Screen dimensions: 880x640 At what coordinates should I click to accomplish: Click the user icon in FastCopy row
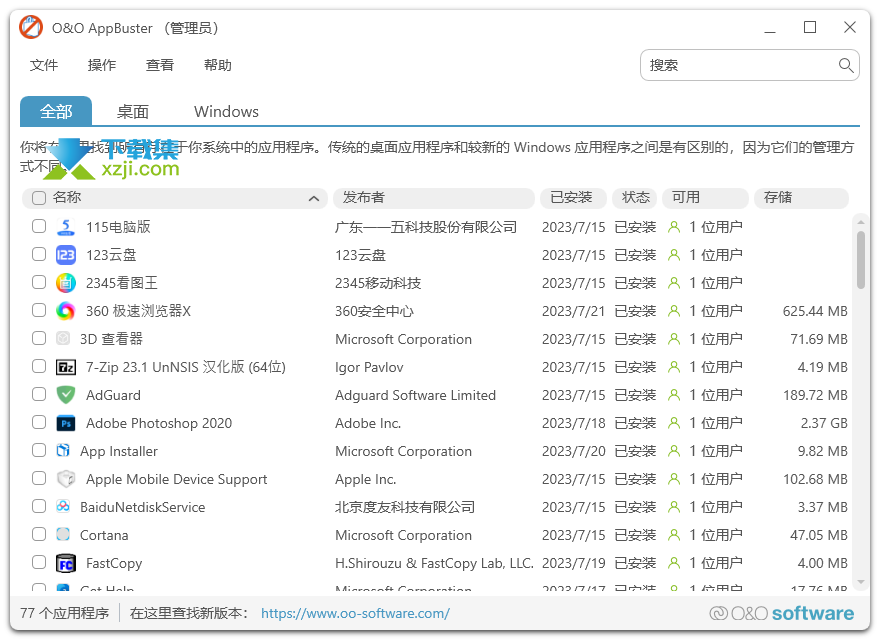tap(674, 563)
